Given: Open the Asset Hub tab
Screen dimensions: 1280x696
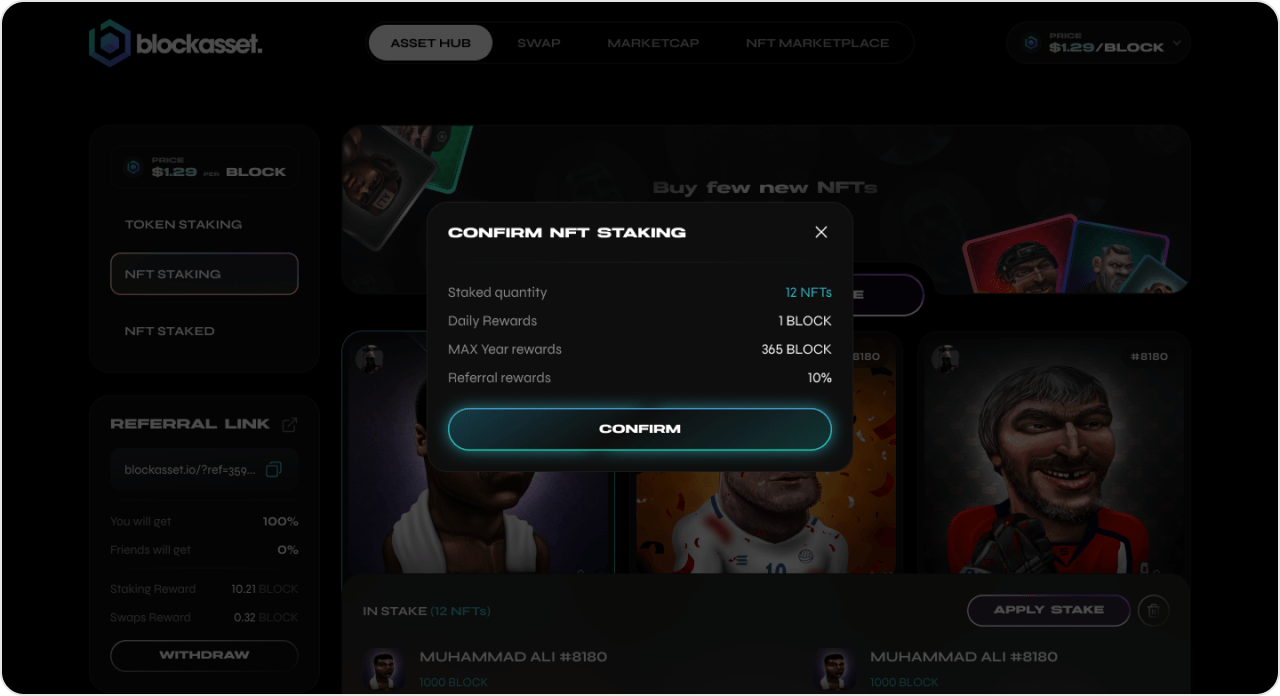Looking at the screenshot, I should (431, 43).
